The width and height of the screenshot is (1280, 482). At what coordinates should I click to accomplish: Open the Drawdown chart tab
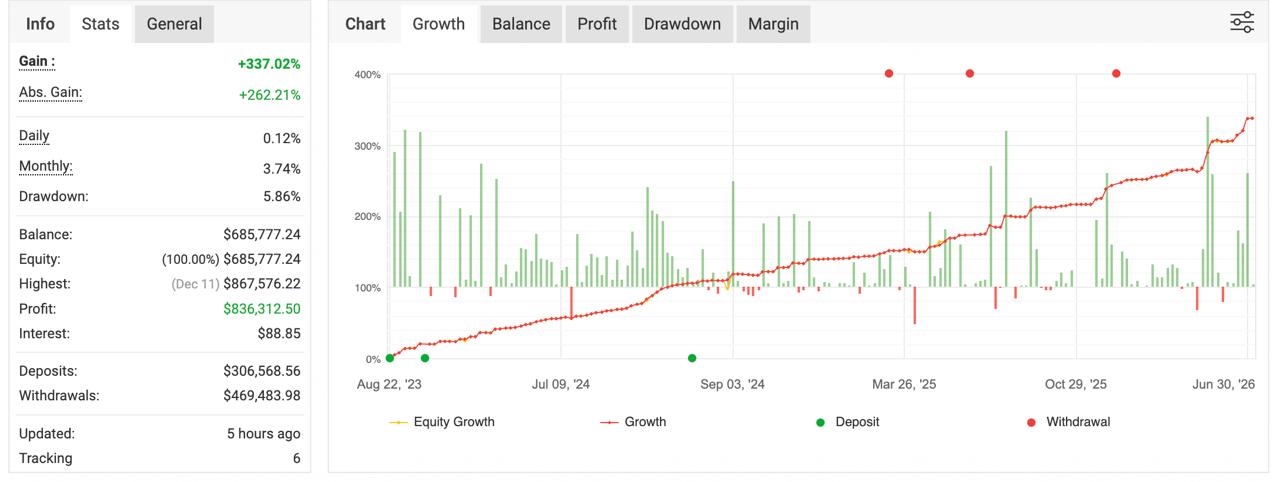coord(682,24)
